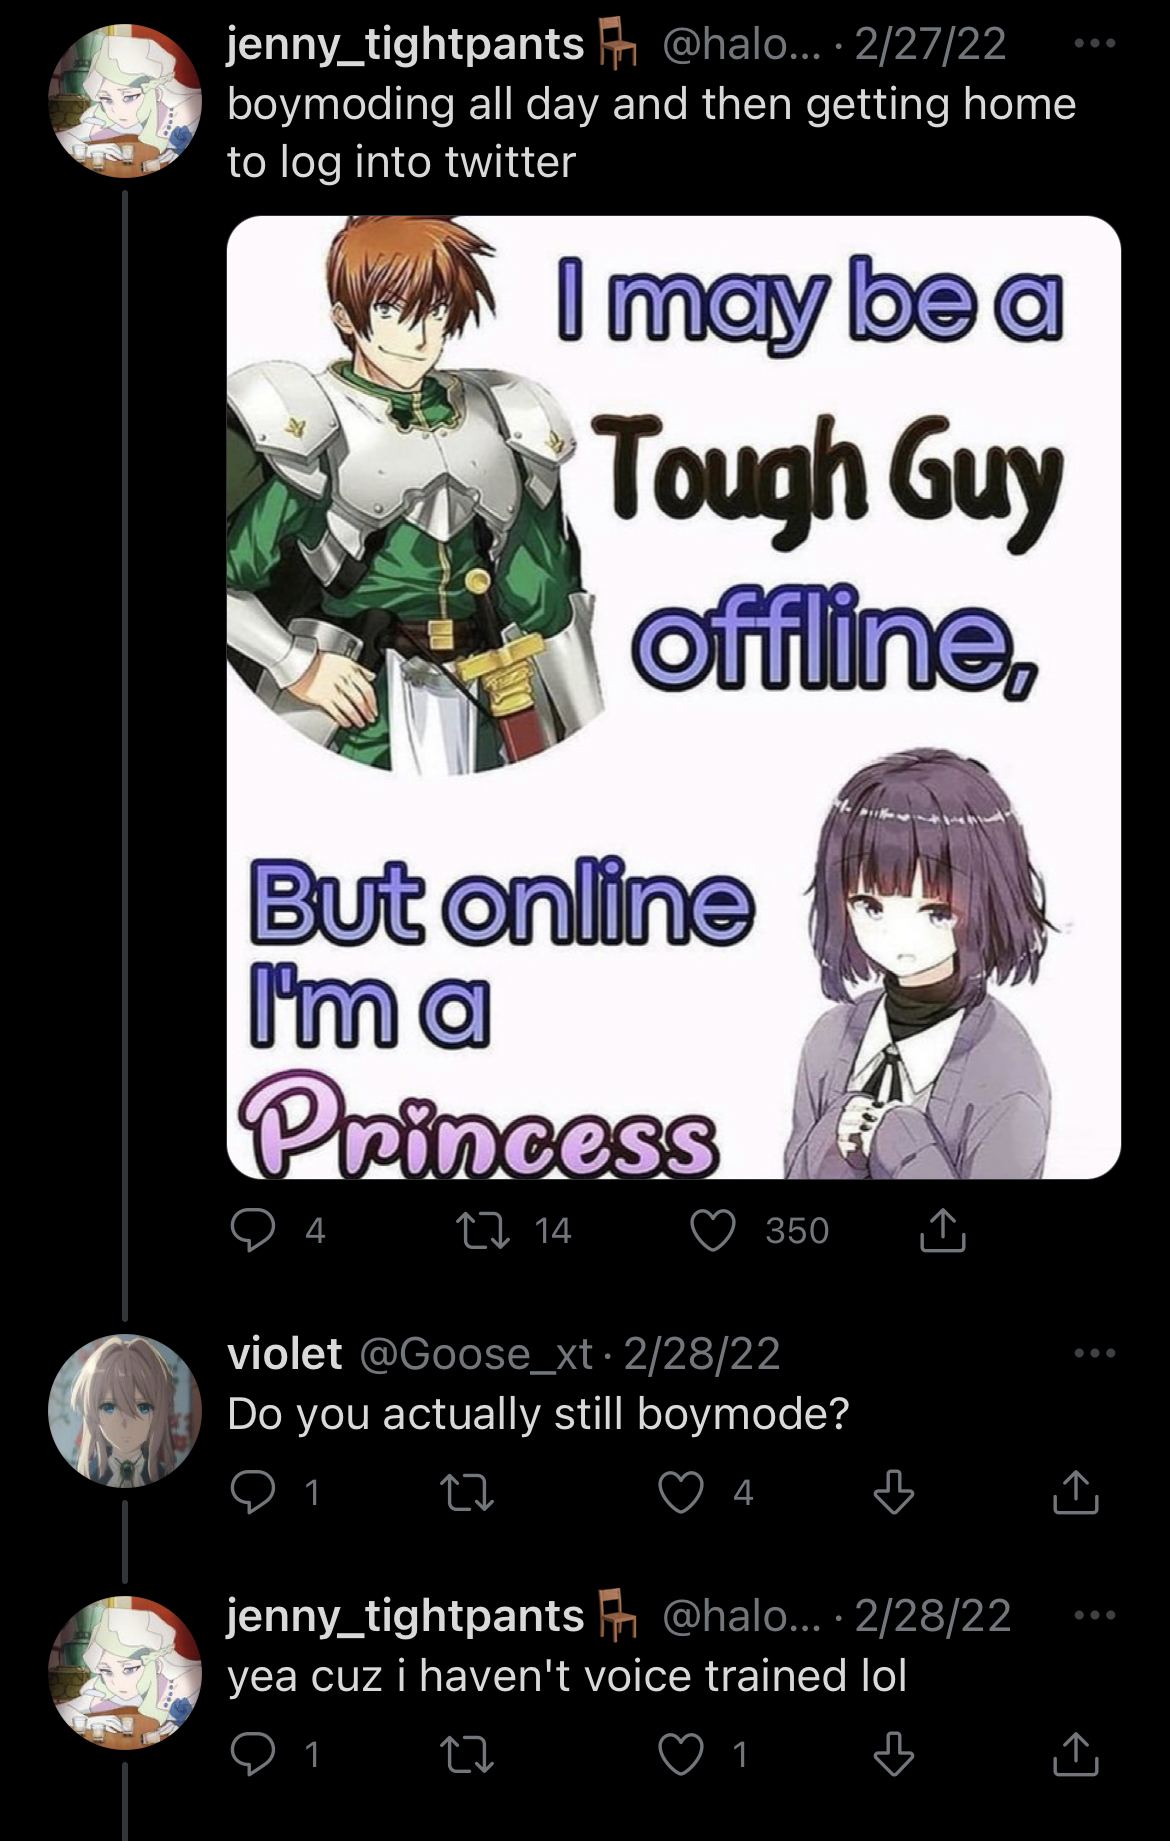Open more options on 2/28/22 jenny_tightpants reply
The image size is (1170, 1841).
tap(1095, 1616)
